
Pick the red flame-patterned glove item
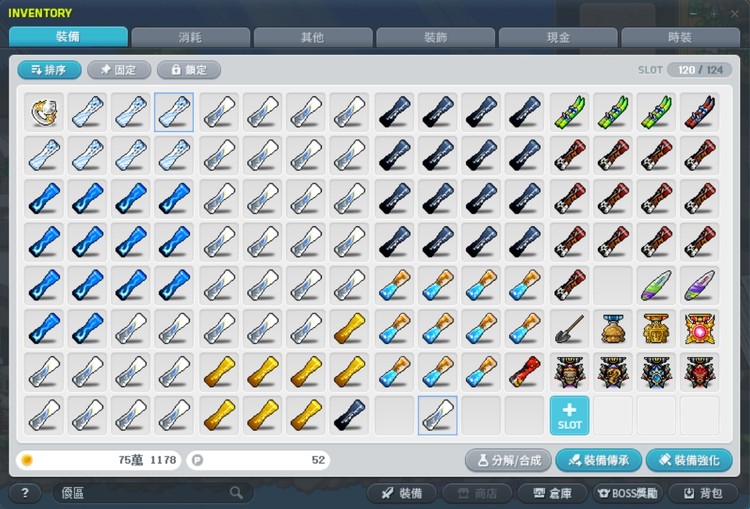click(x=524, y=372)
